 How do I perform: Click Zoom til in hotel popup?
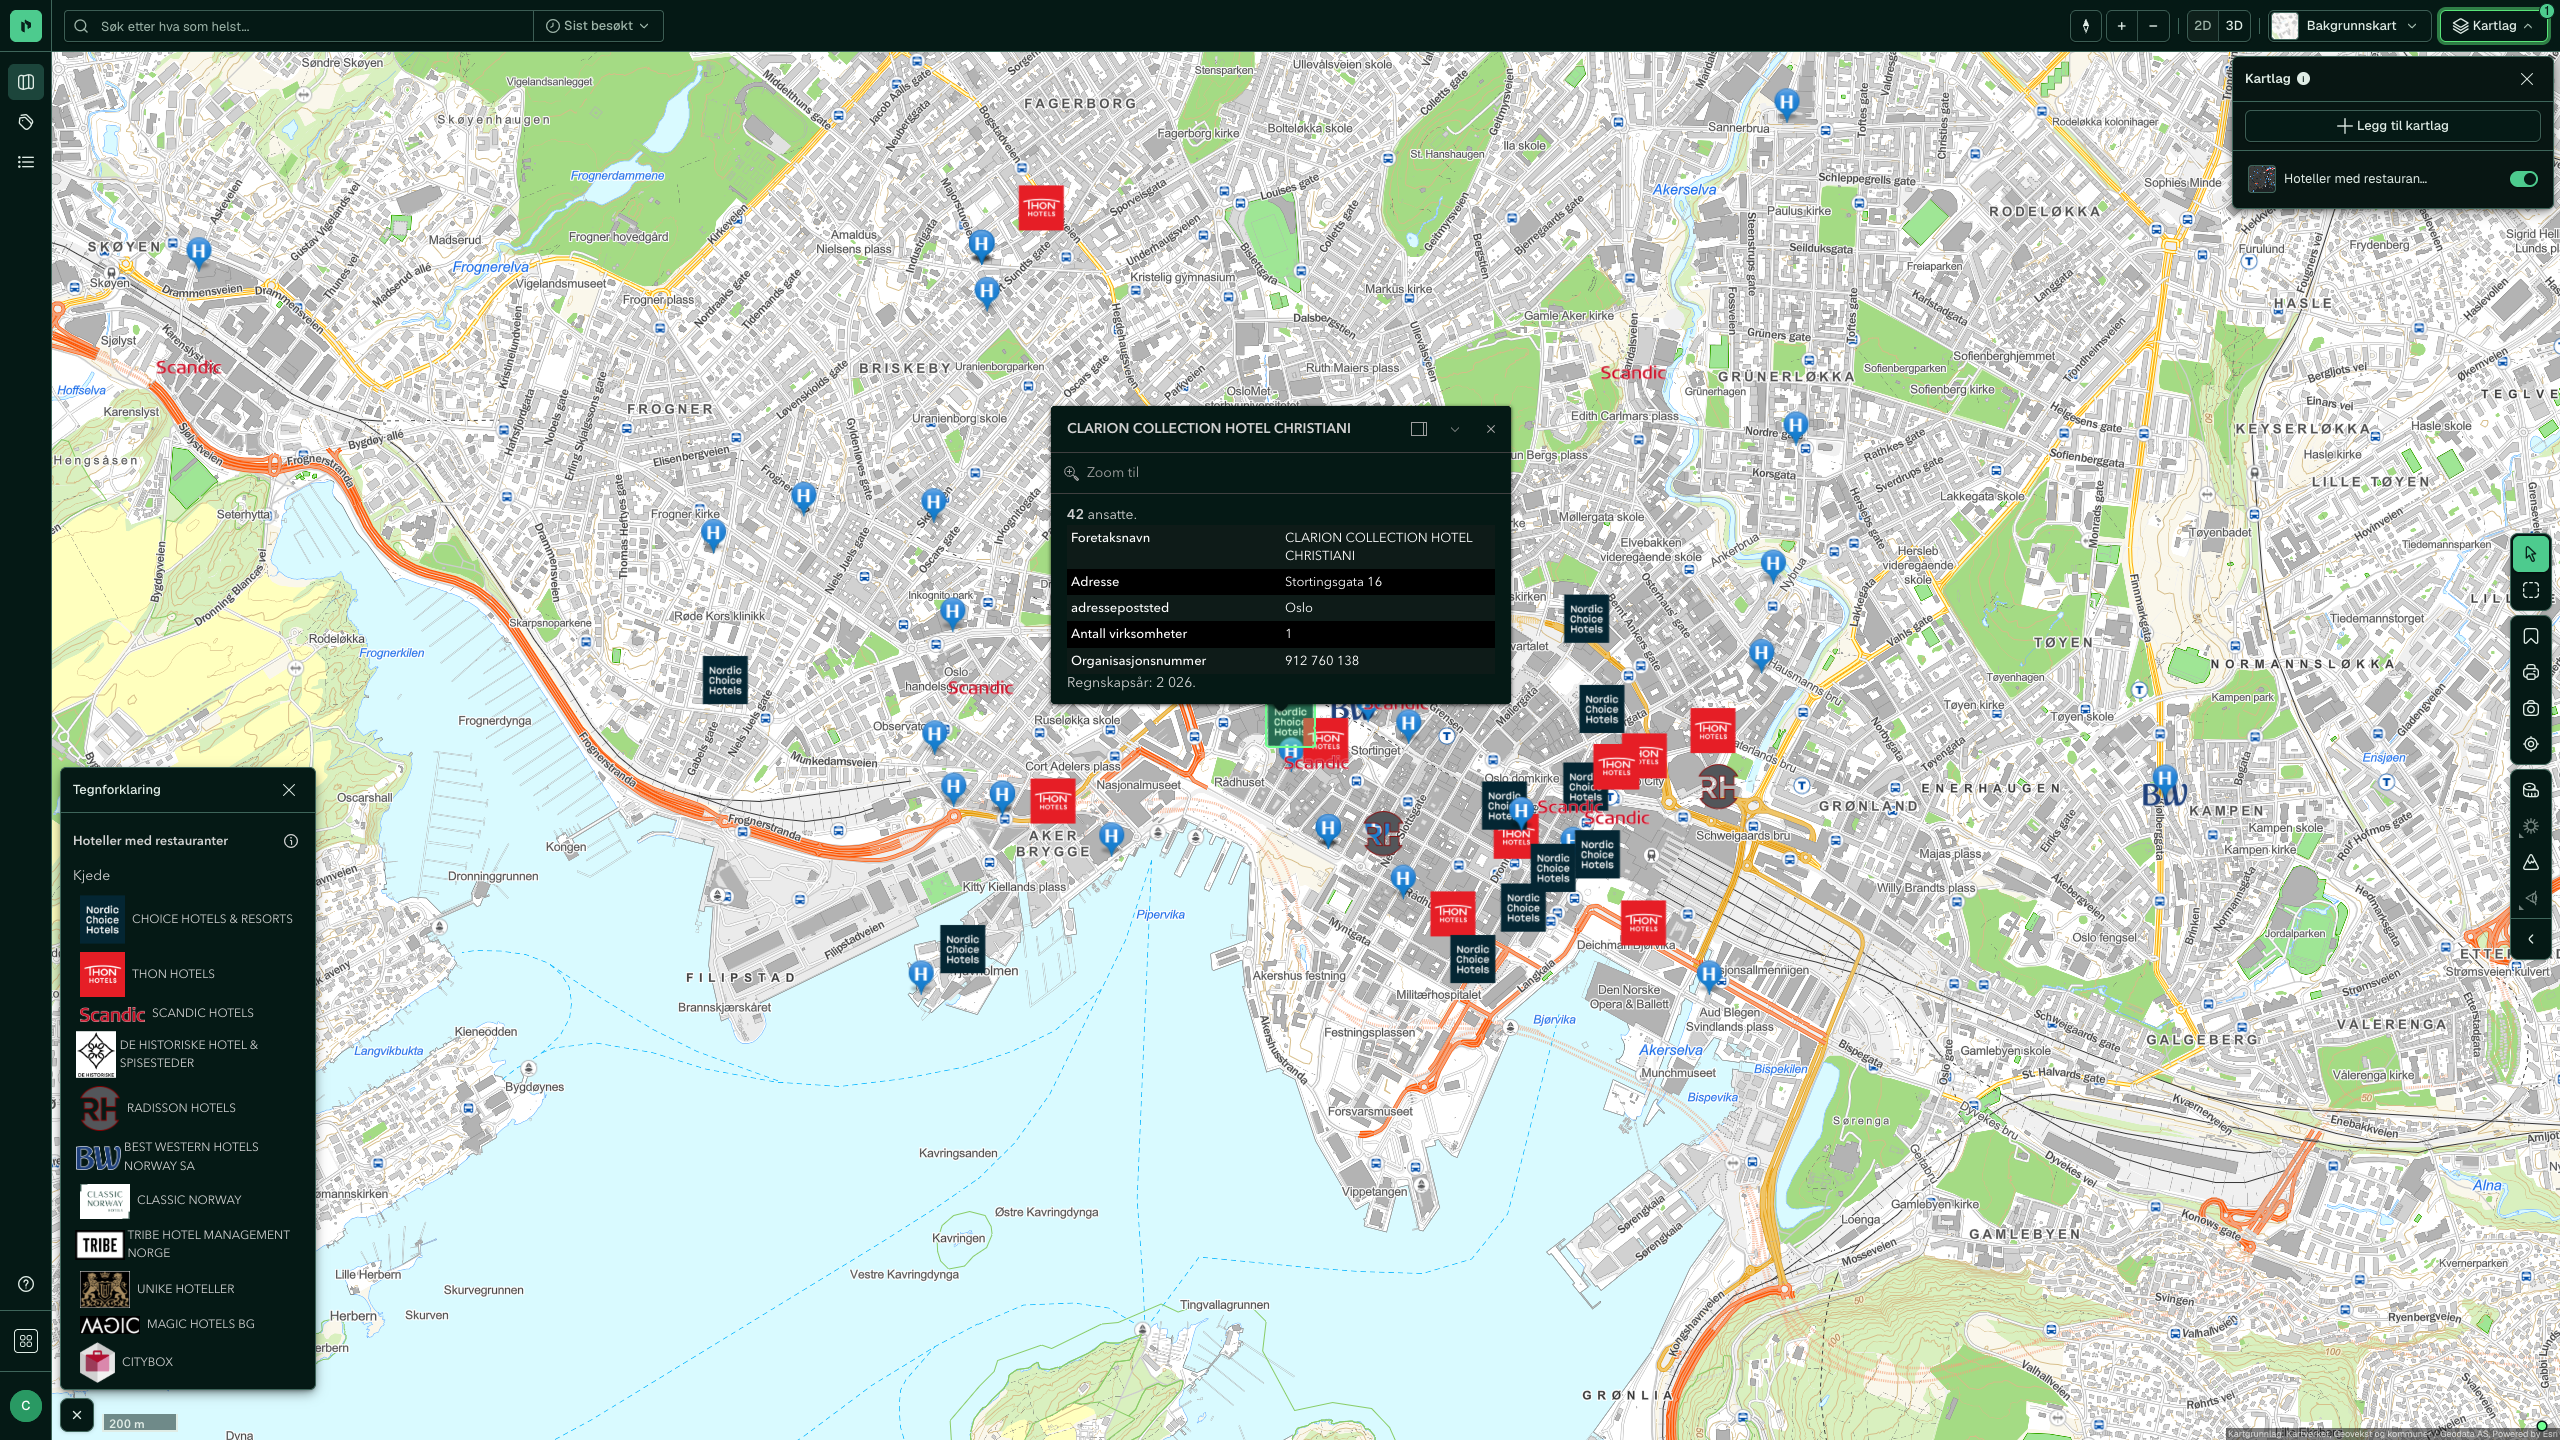coord(1102,473)
